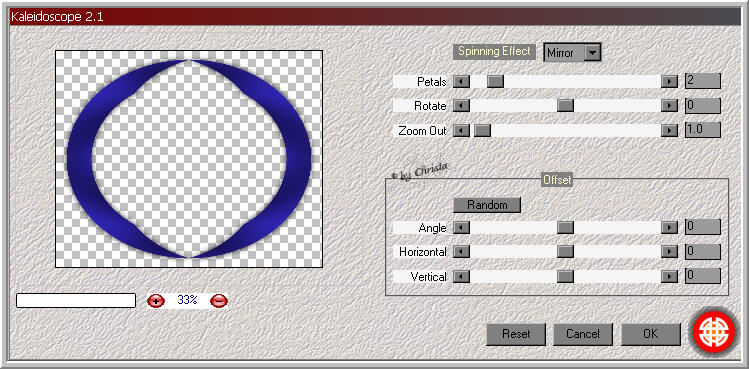Click the blue ring preview image
The image size is (749, 369).
pos(189,159)
